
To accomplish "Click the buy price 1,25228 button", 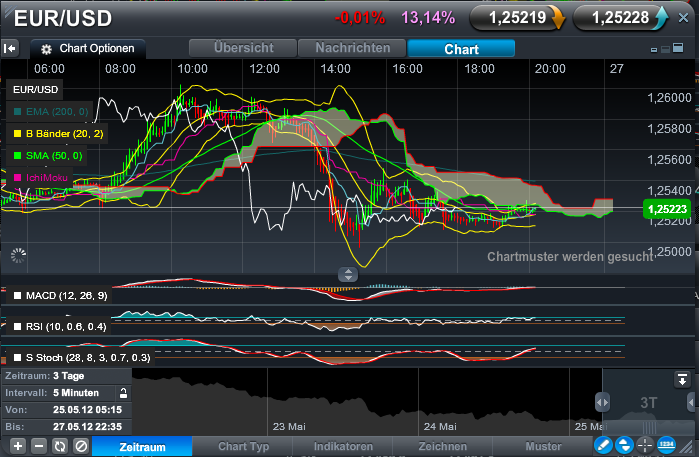I will coord(620,18).
